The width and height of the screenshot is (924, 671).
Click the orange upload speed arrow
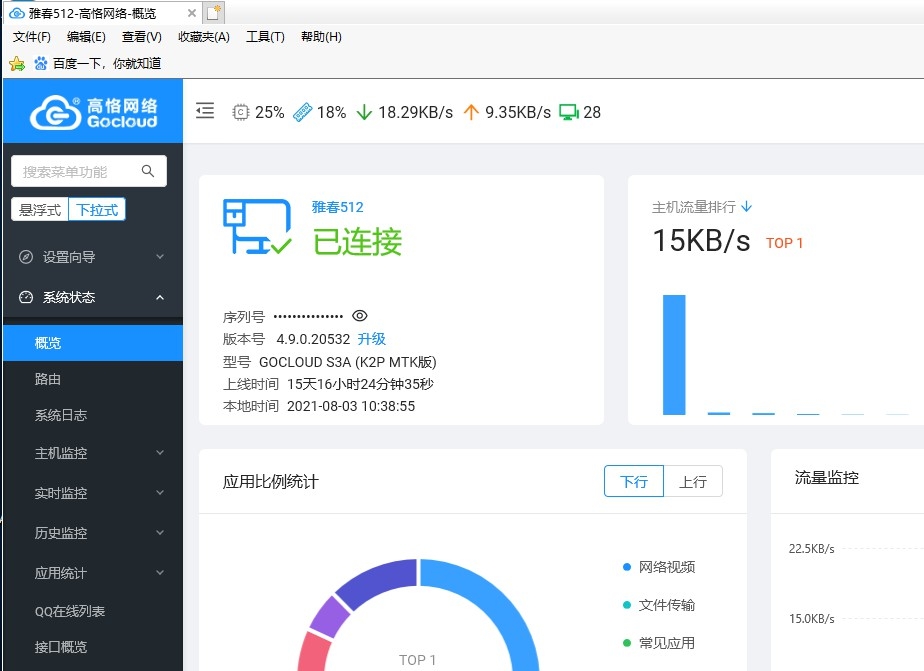pyautogui.click(x=472, y=112)
